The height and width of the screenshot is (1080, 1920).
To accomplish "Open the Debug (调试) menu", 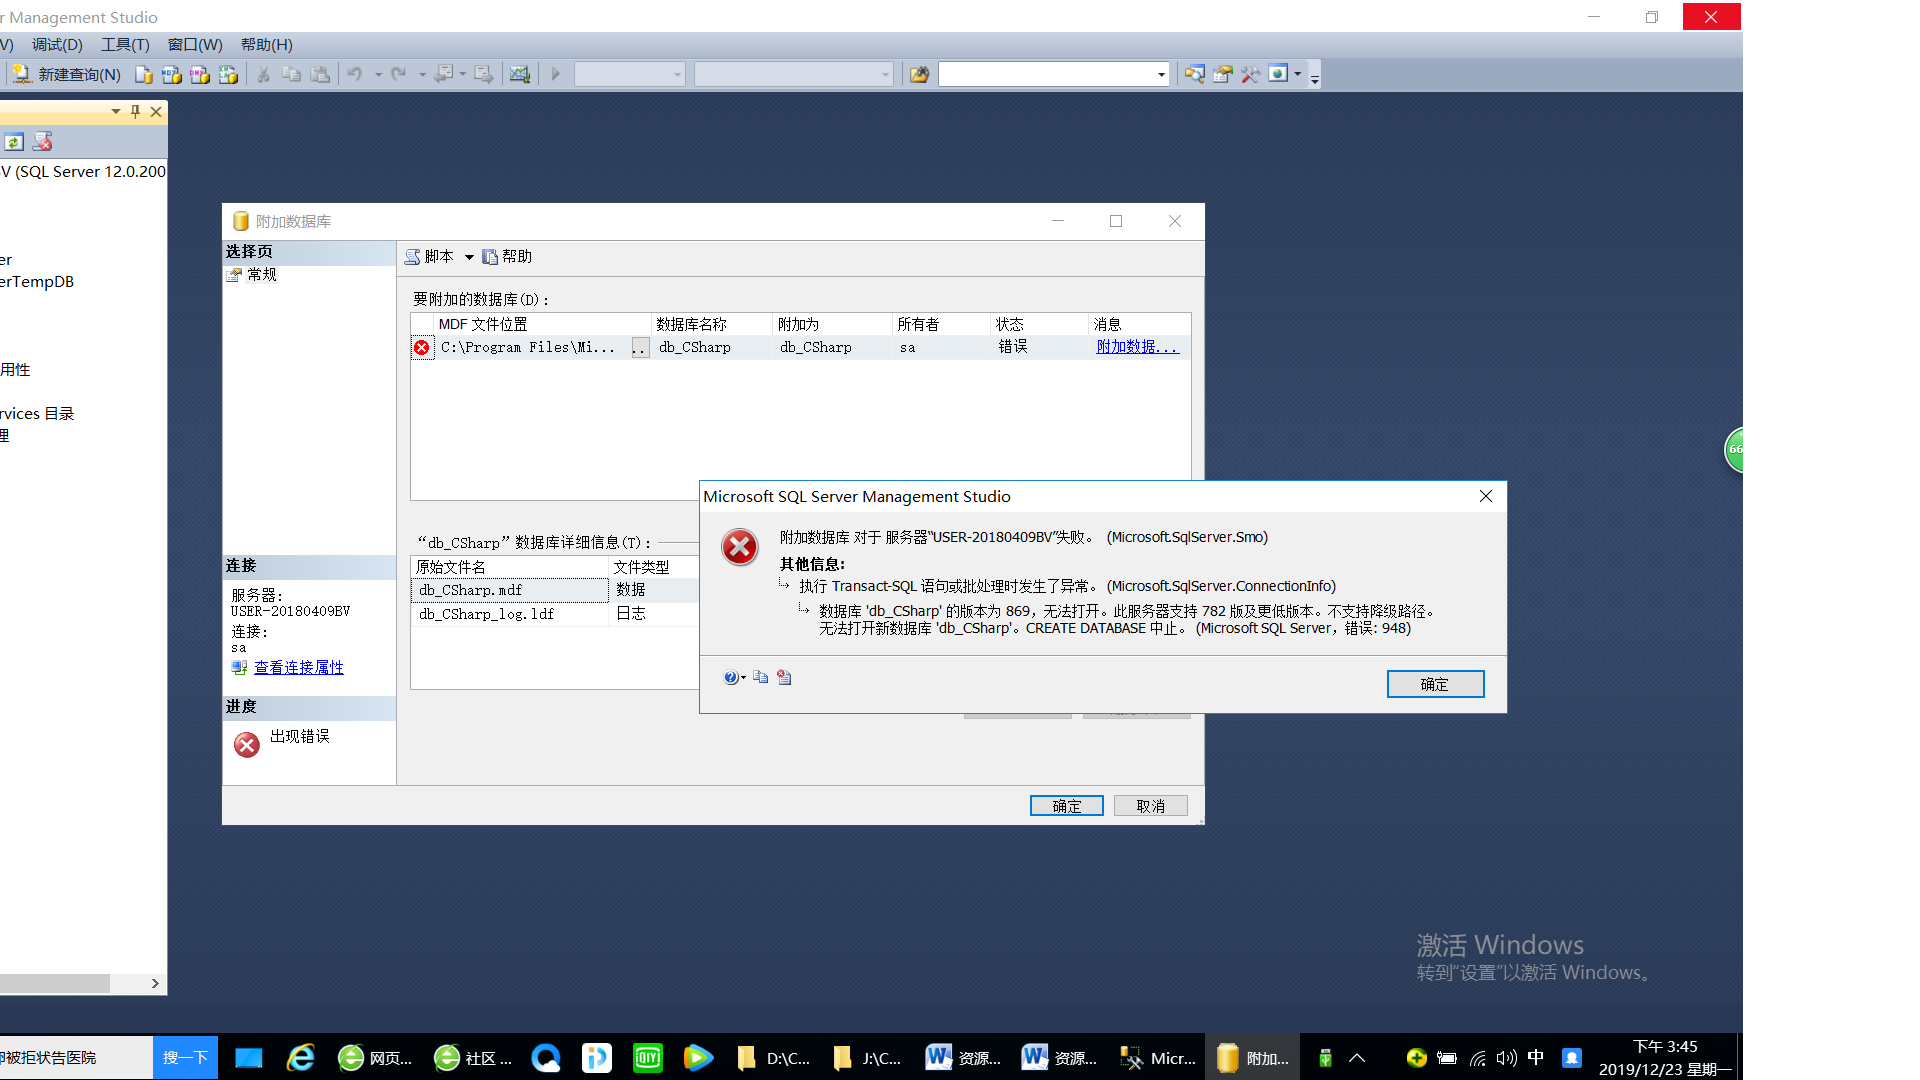I will (x=57, y=45).
